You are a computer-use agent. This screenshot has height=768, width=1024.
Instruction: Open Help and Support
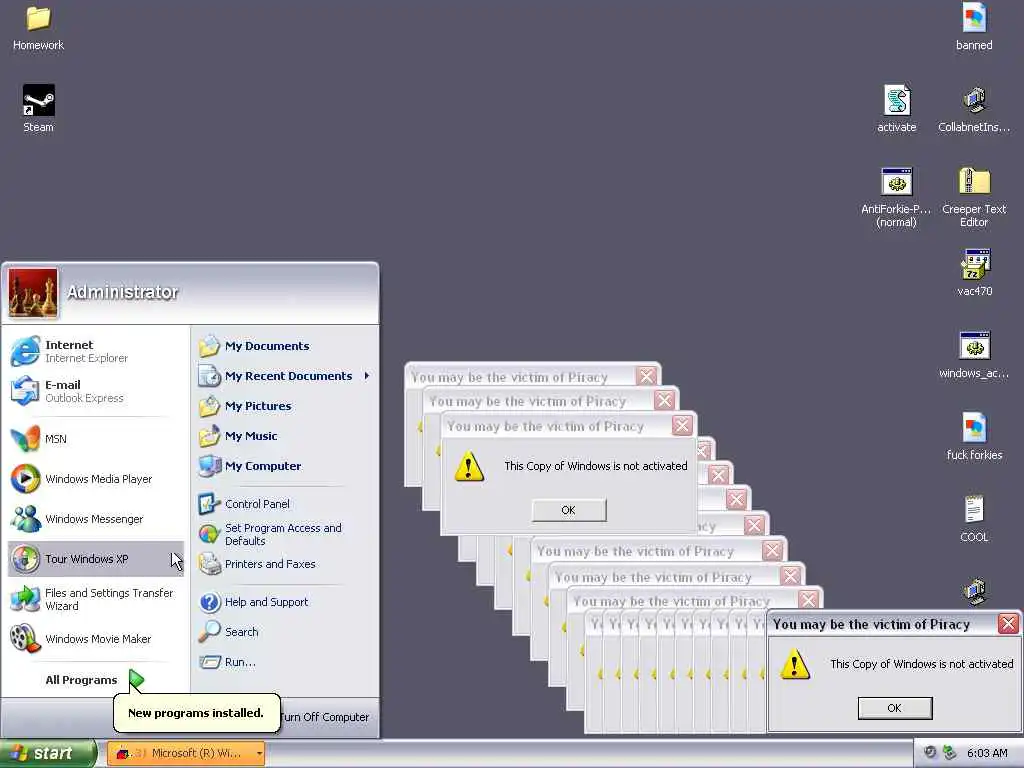click(285, 601)
